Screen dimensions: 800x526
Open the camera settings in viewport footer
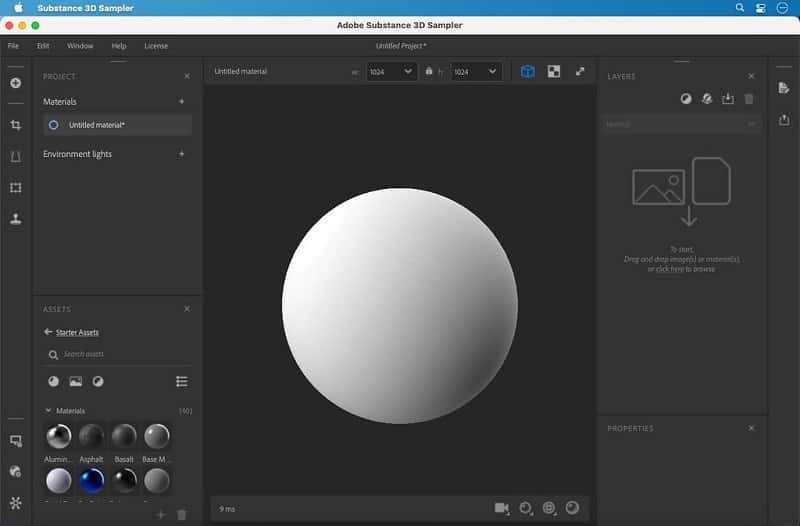(x=502, y=508)
